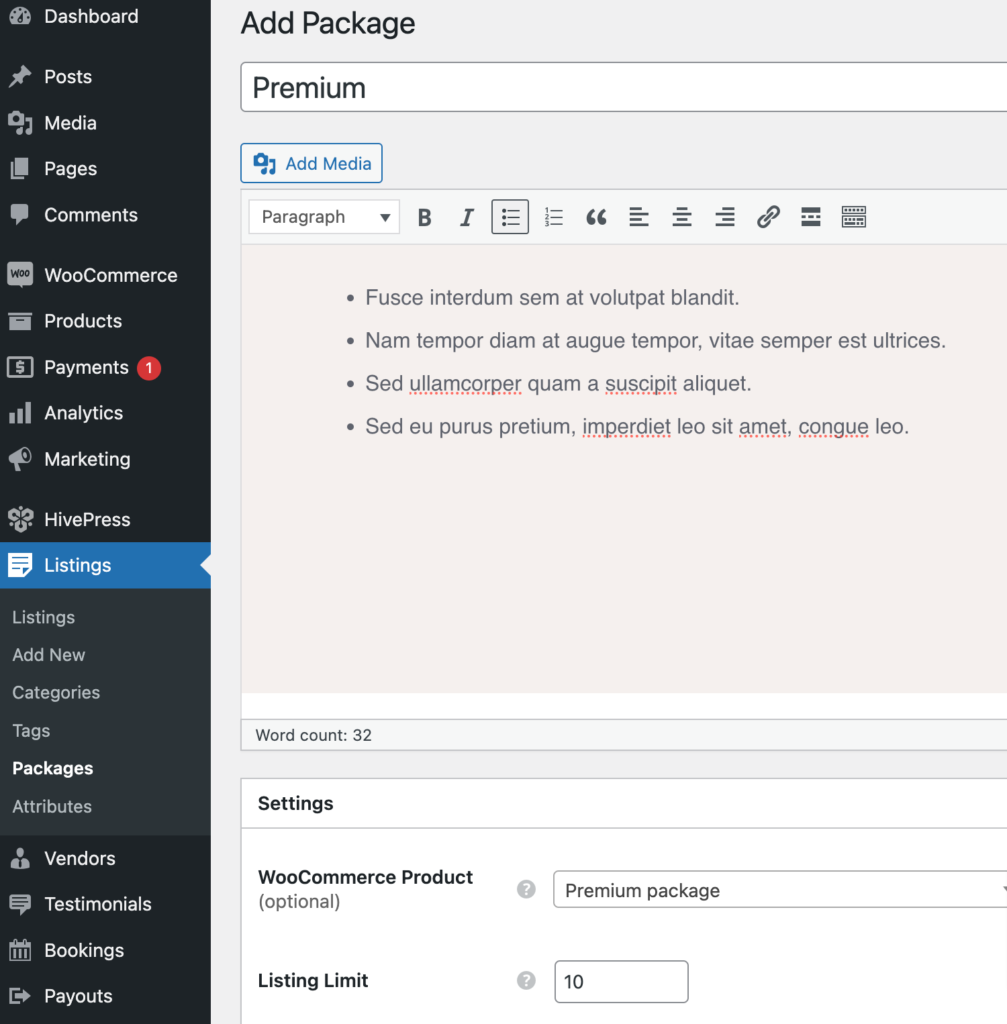Expand the Paragraph style dropdown

pos(323,216)
